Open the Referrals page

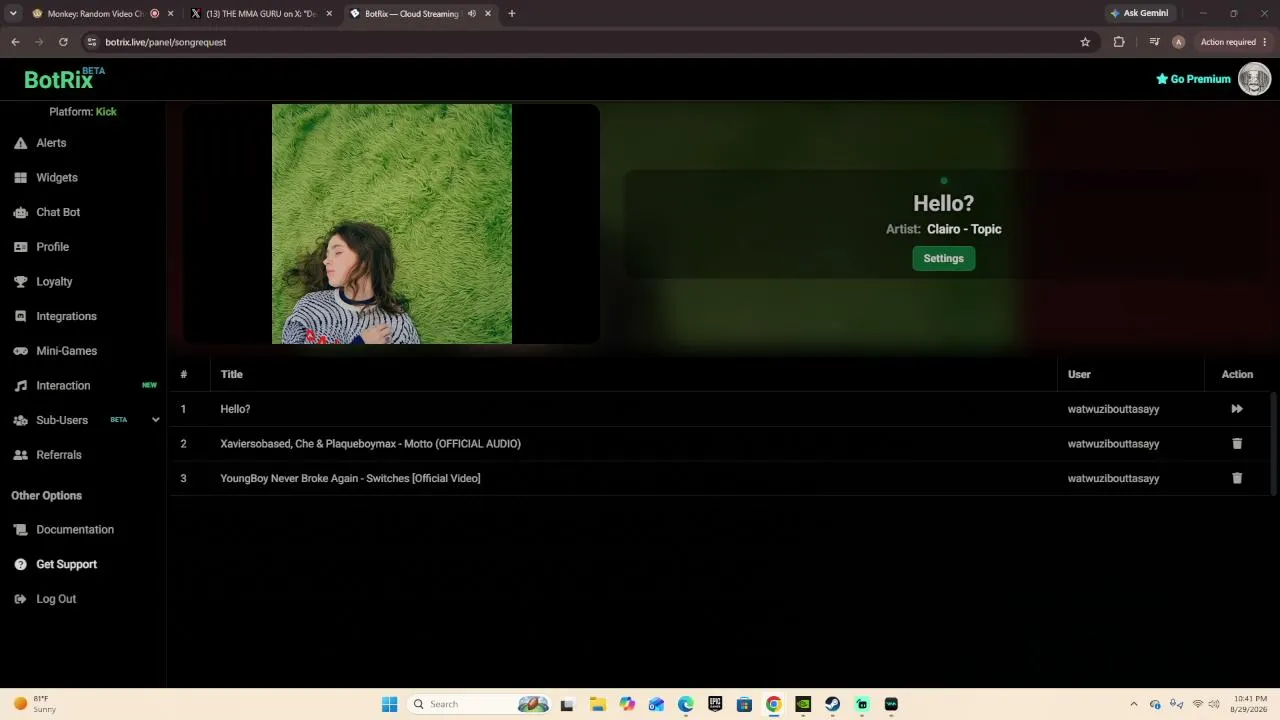[x=59, y=455]
